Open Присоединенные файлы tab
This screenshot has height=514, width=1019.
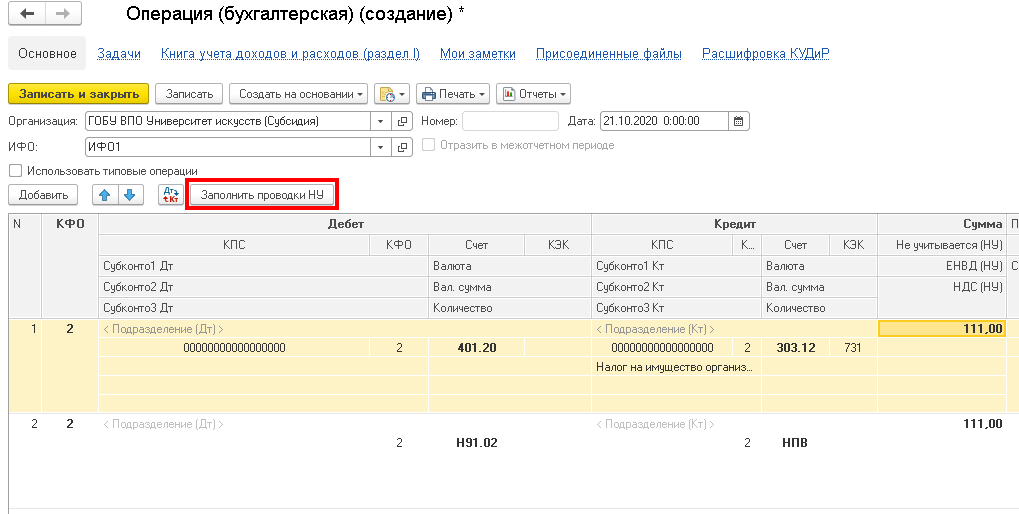tap(609, 54)
